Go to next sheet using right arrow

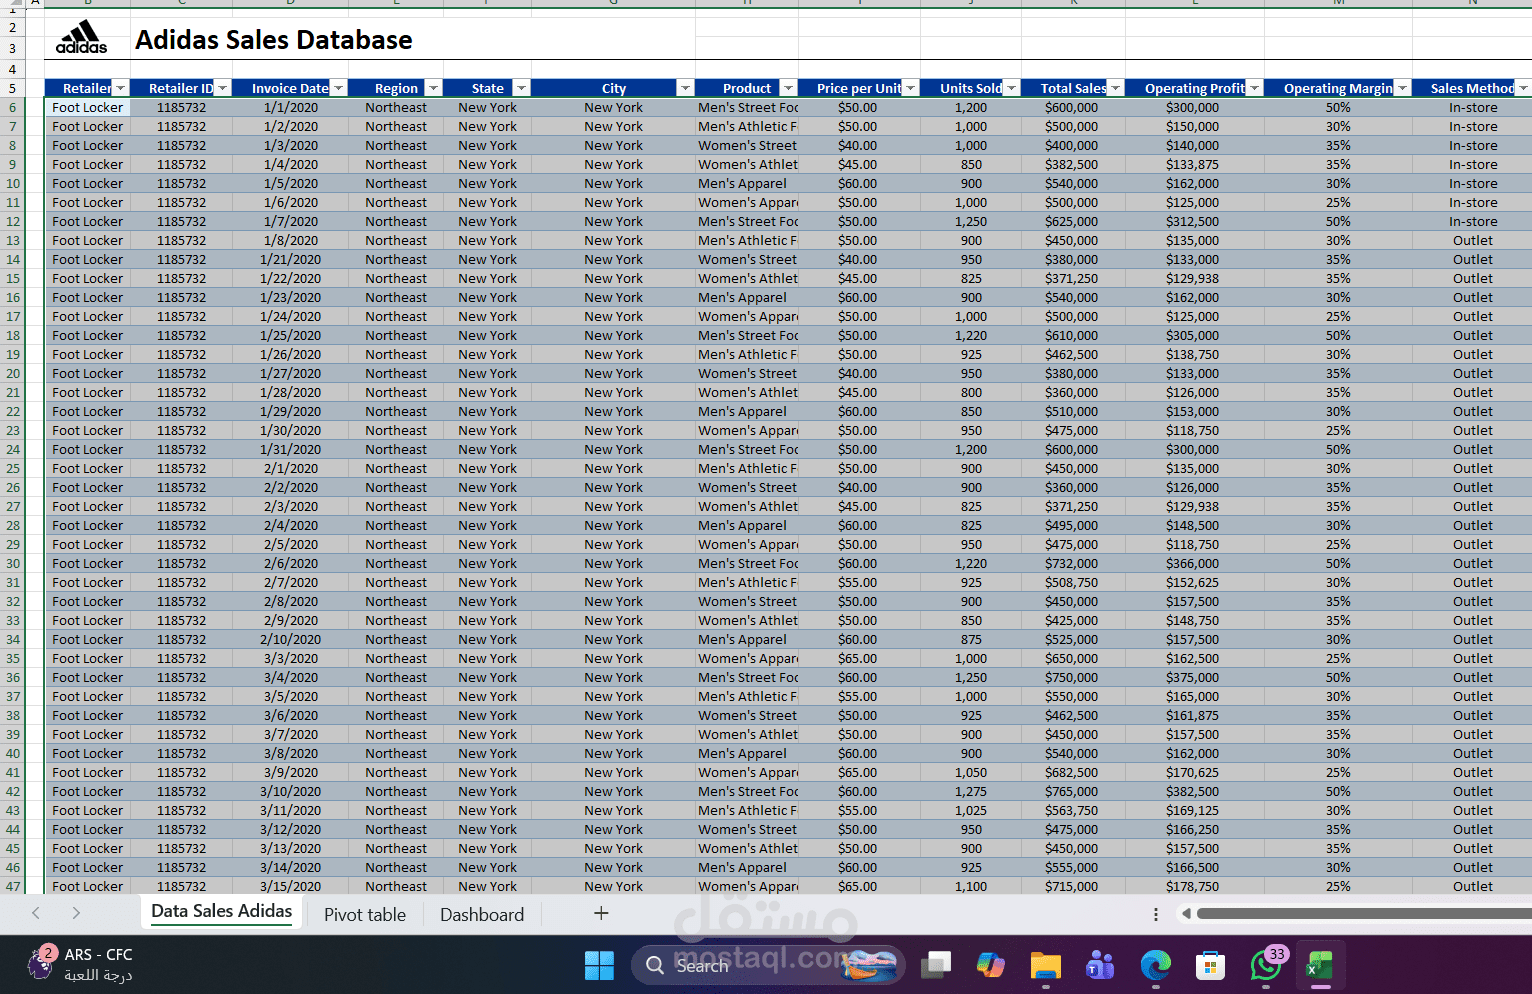pos(76,913)
